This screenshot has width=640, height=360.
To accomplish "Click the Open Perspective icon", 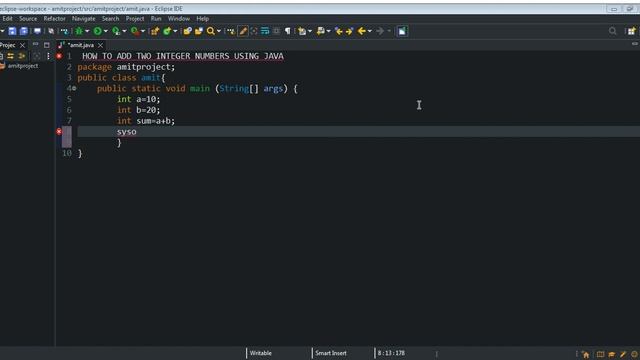I will [x=632, y=31].
